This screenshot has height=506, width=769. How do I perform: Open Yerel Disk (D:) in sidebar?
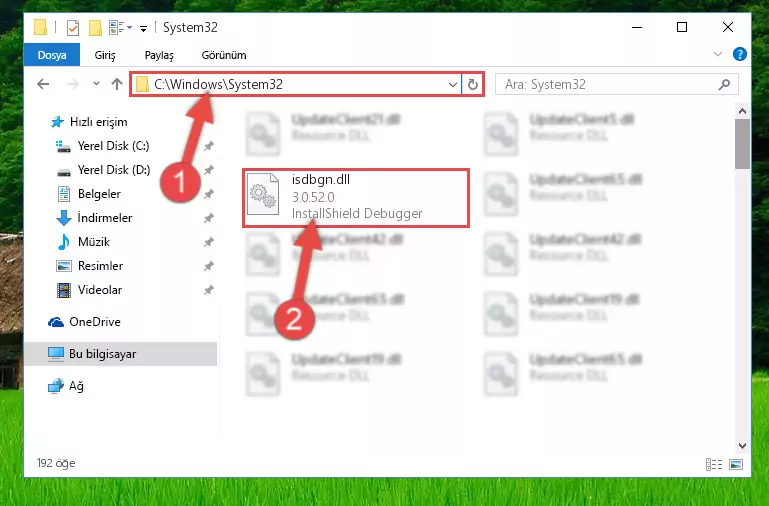[103, 170]
